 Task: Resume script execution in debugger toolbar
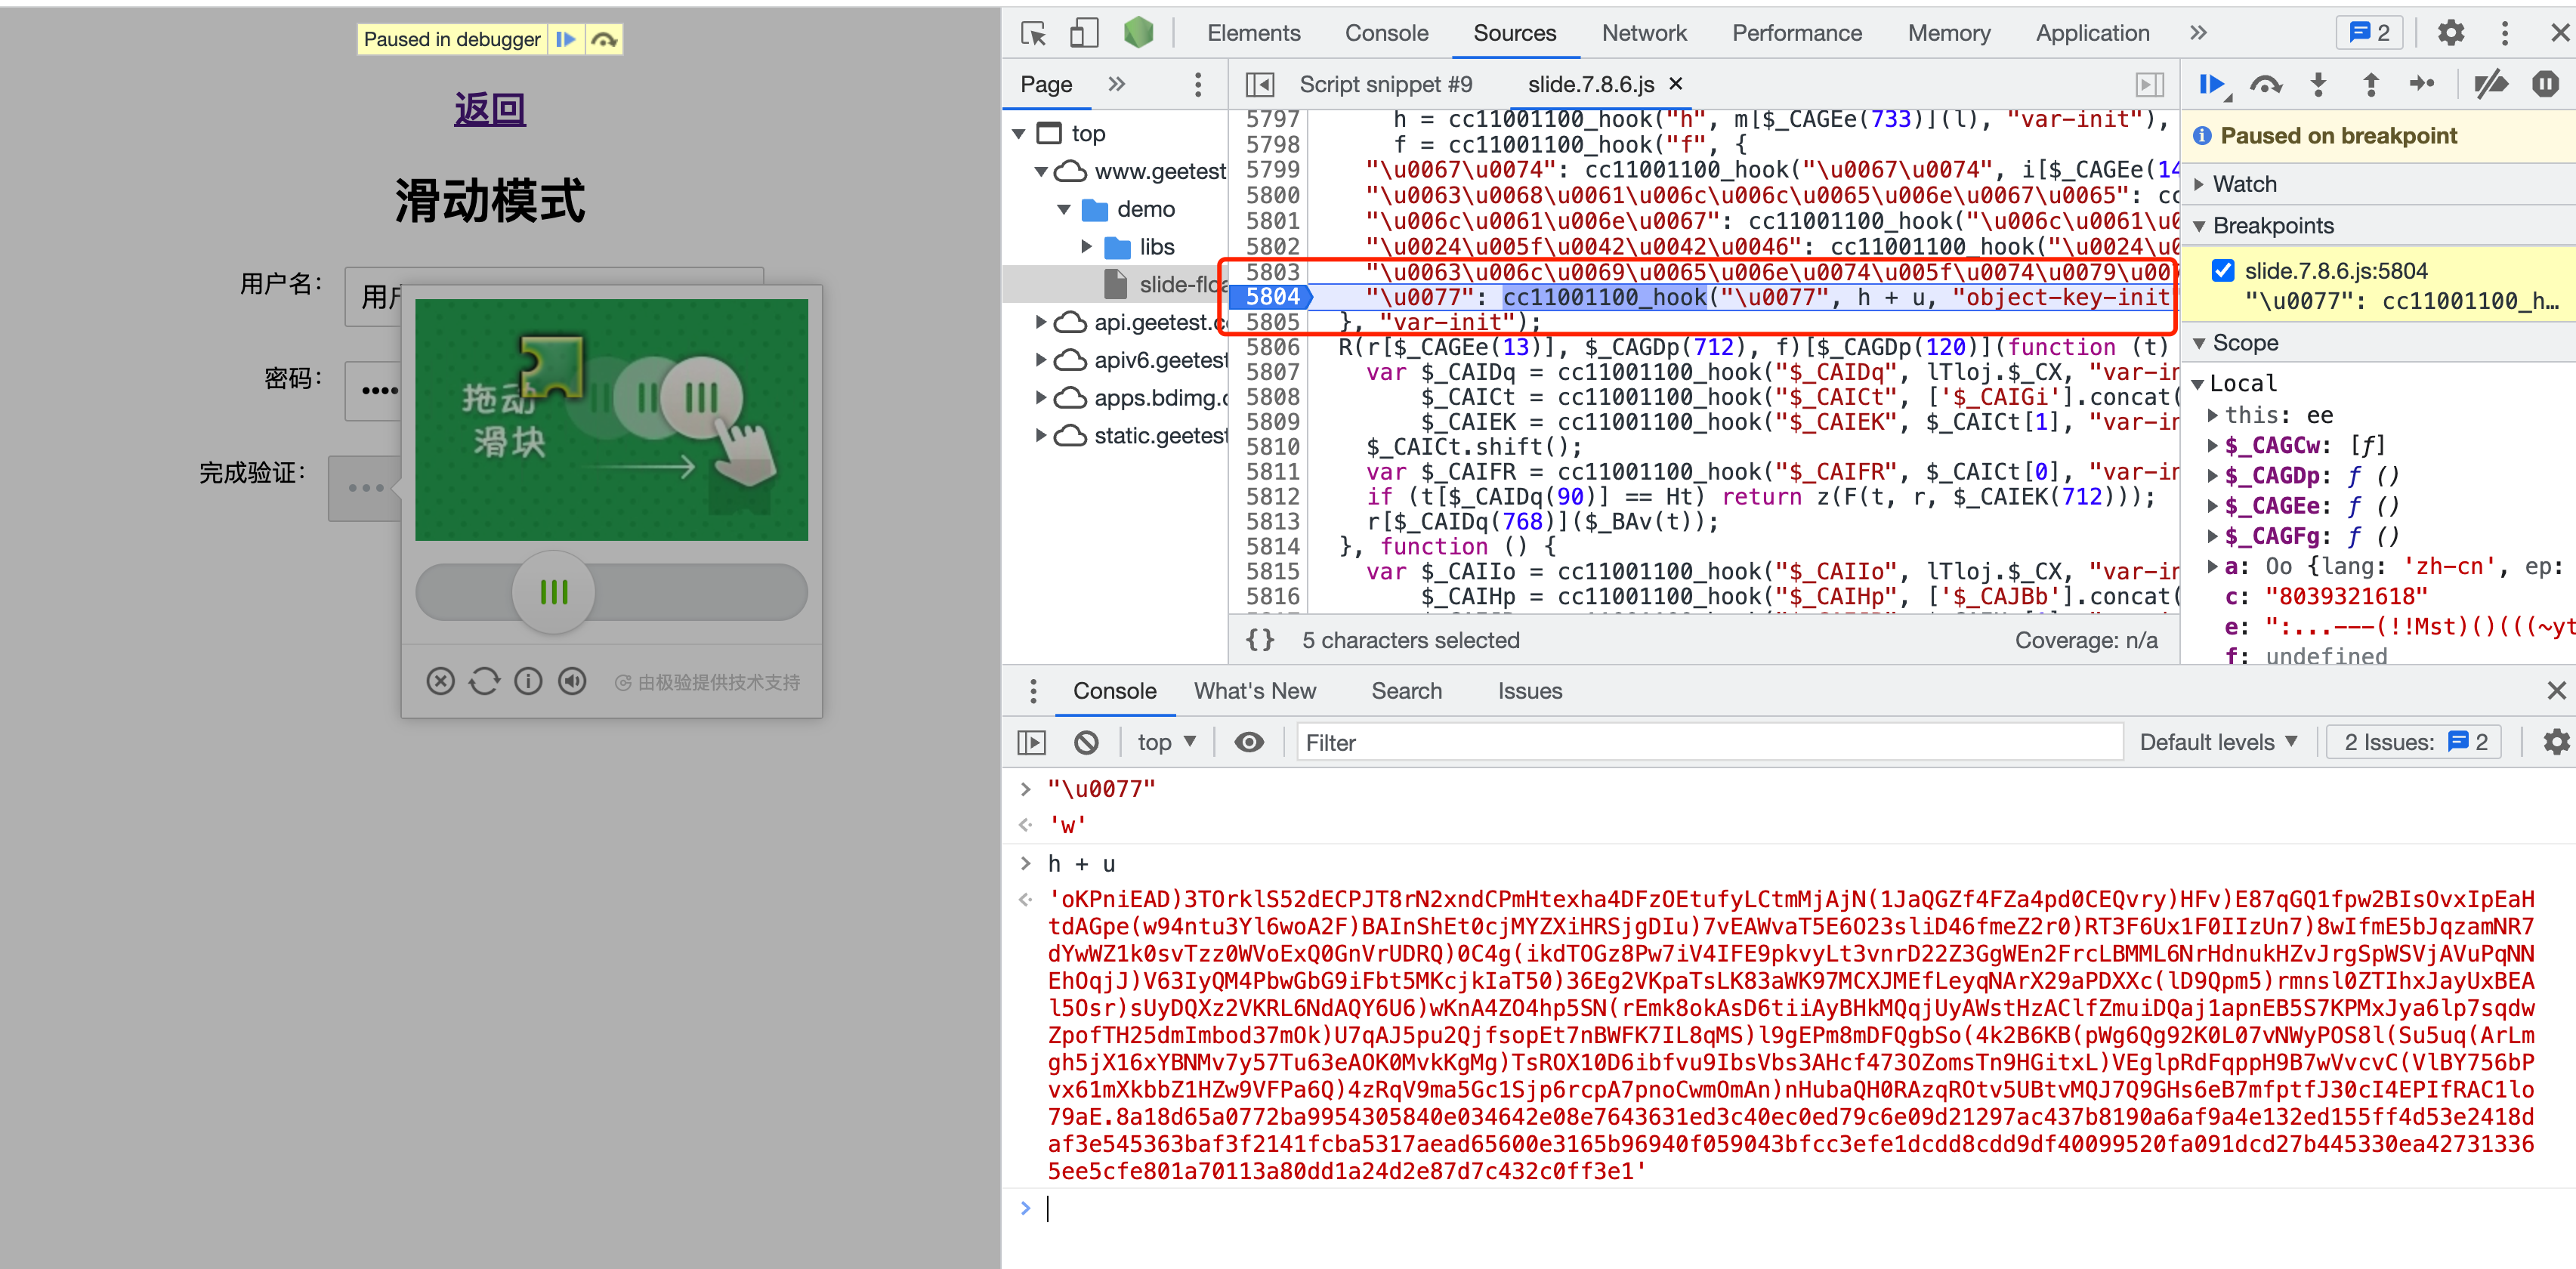pyautogui.click(x=2212, y=85)
